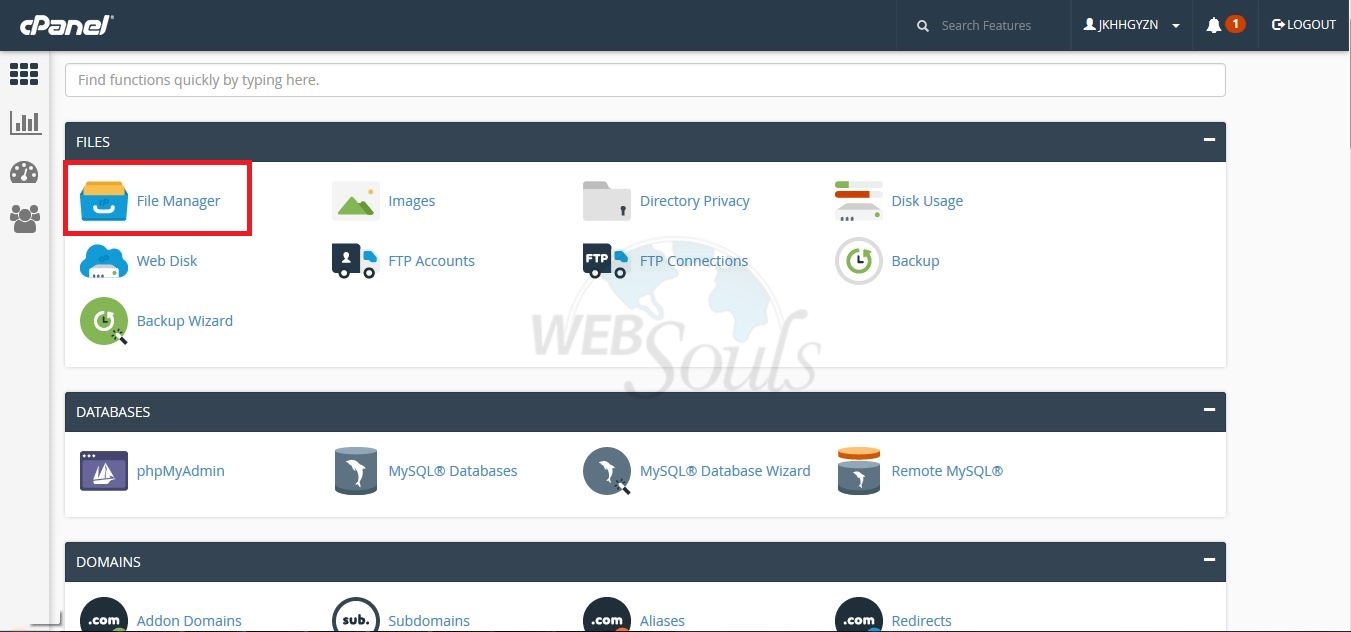The width and height of the screenshot is (1351, 632).
Task: Open the phpMyAdmin link
Action: click(x=181, y=471)
